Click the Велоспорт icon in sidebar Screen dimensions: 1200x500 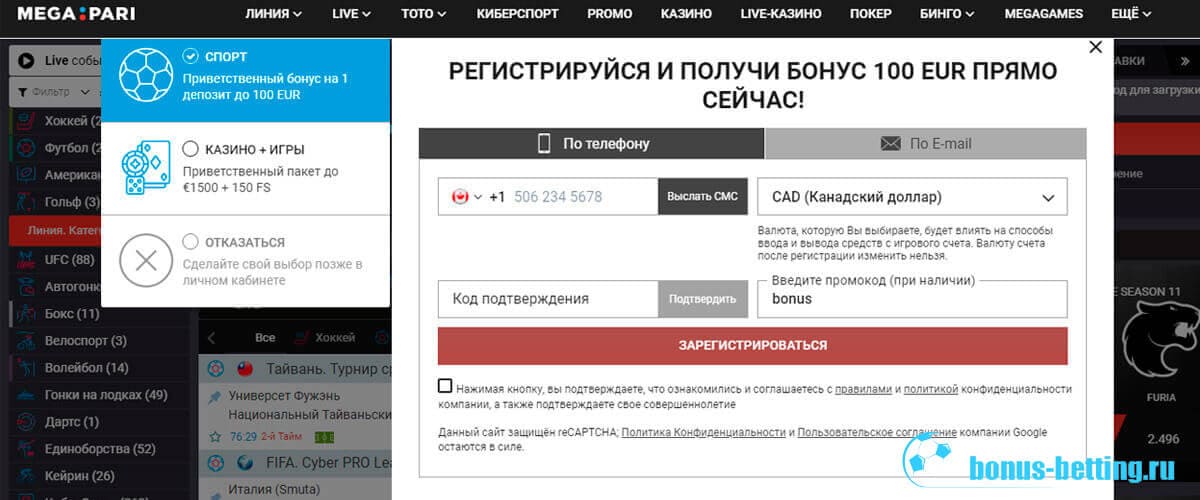tap(24, 340)
